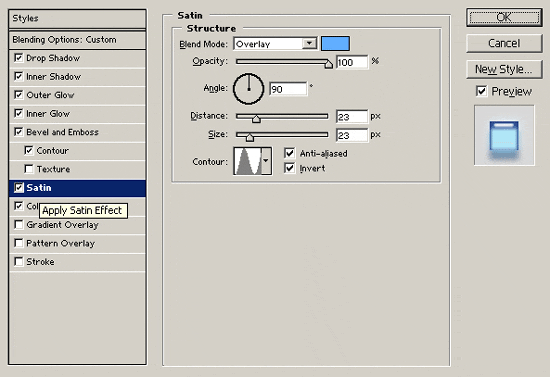Click the Size slider handle
Image resolution: width=550 pixels, height=377 pixels.
point(250,137)
